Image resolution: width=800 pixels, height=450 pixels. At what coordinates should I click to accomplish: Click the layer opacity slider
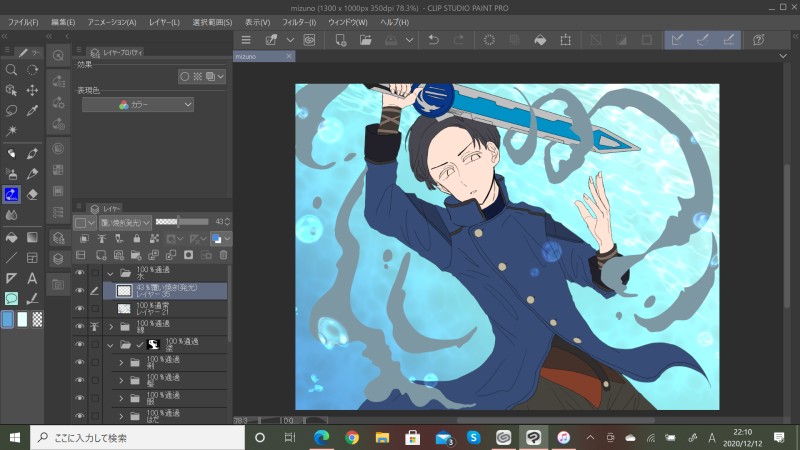(x=180, y=222)
